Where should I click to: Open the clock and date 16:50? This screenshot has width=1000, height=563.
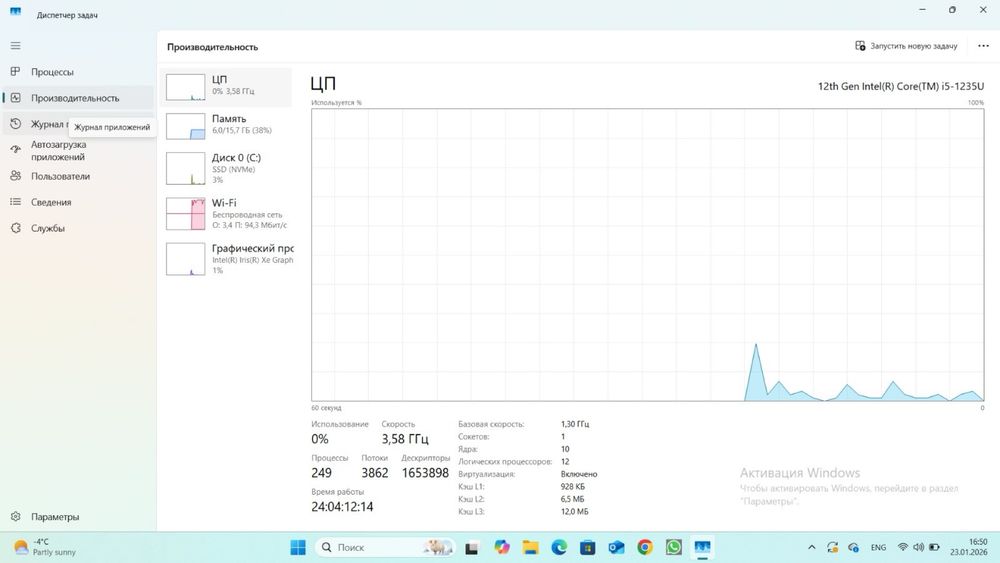click(968, 547)
